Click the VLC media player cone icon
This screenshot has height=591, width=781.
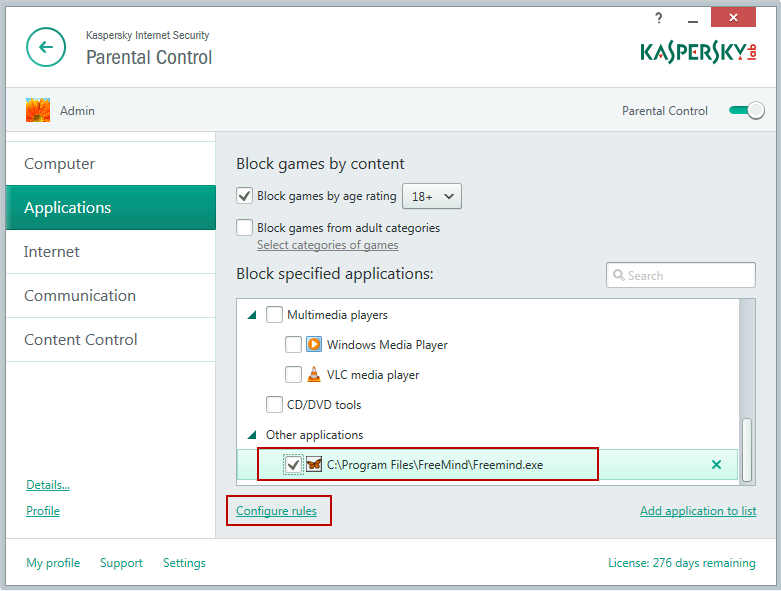[314, 374]
